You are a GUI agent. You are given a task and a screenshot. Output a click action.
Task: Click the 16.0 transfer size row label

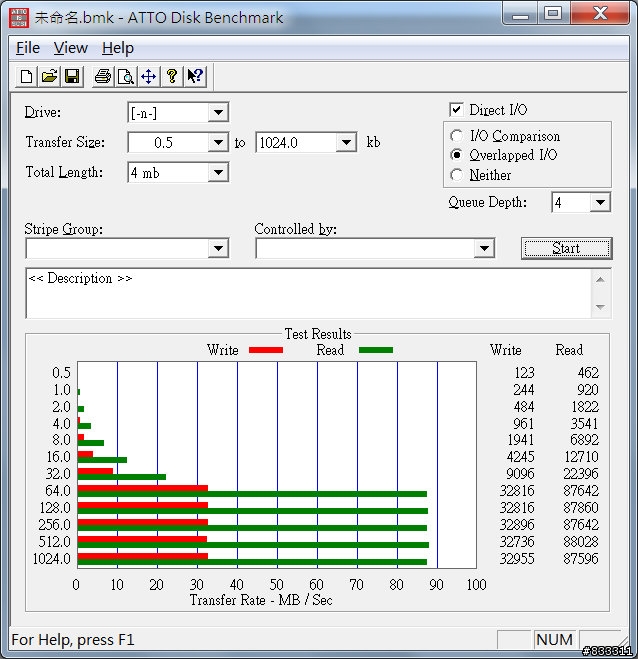(x=58, y=457)
